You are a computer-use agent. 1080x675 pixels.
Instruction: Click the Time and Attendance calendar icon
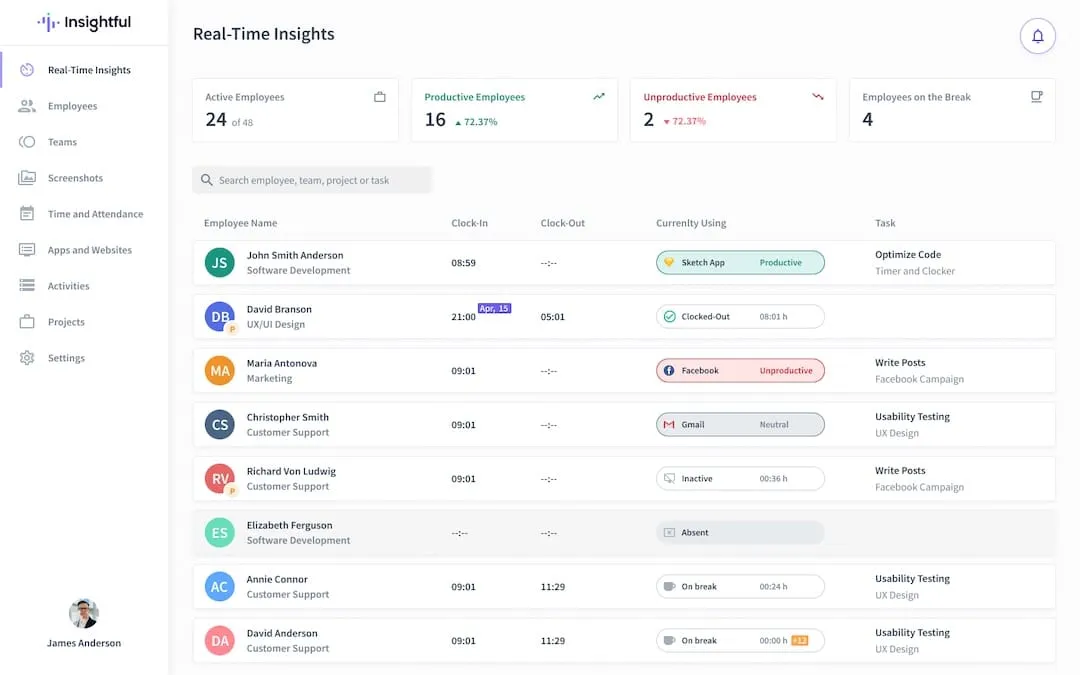pyautogui.click(x=27, y=213)
